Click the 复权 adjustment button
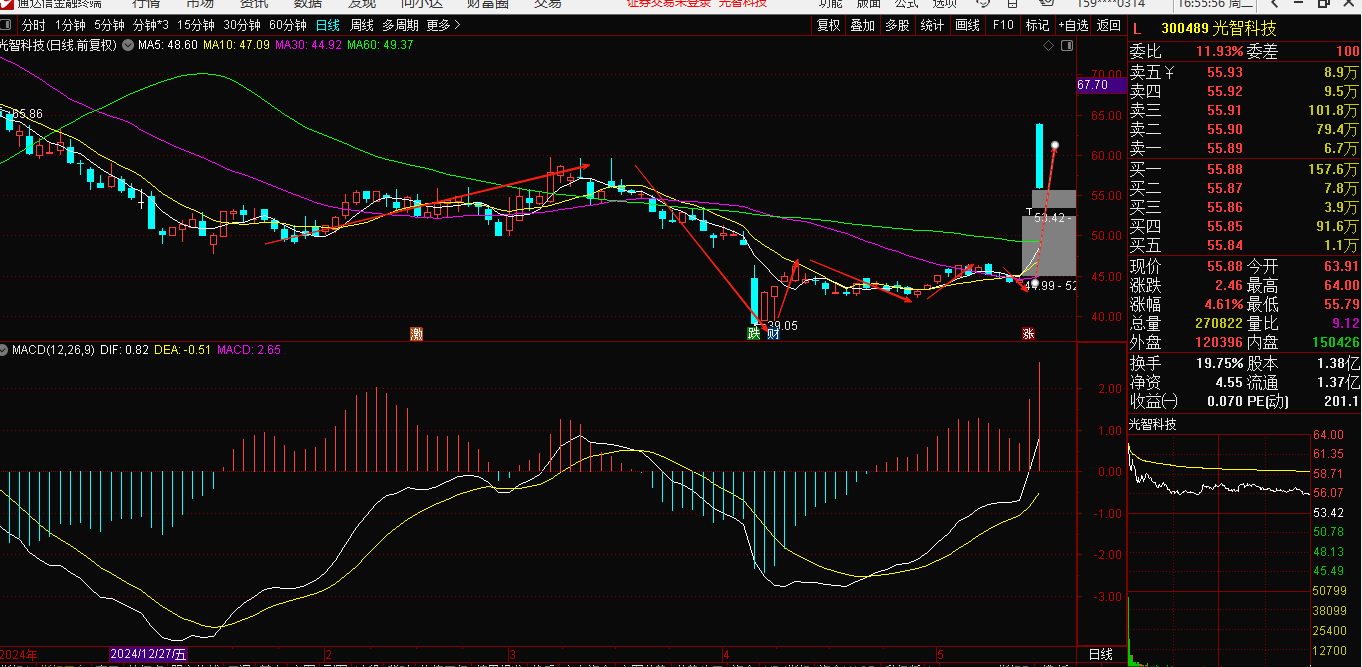The image size is (1362, 667). (x=829, y=25)
